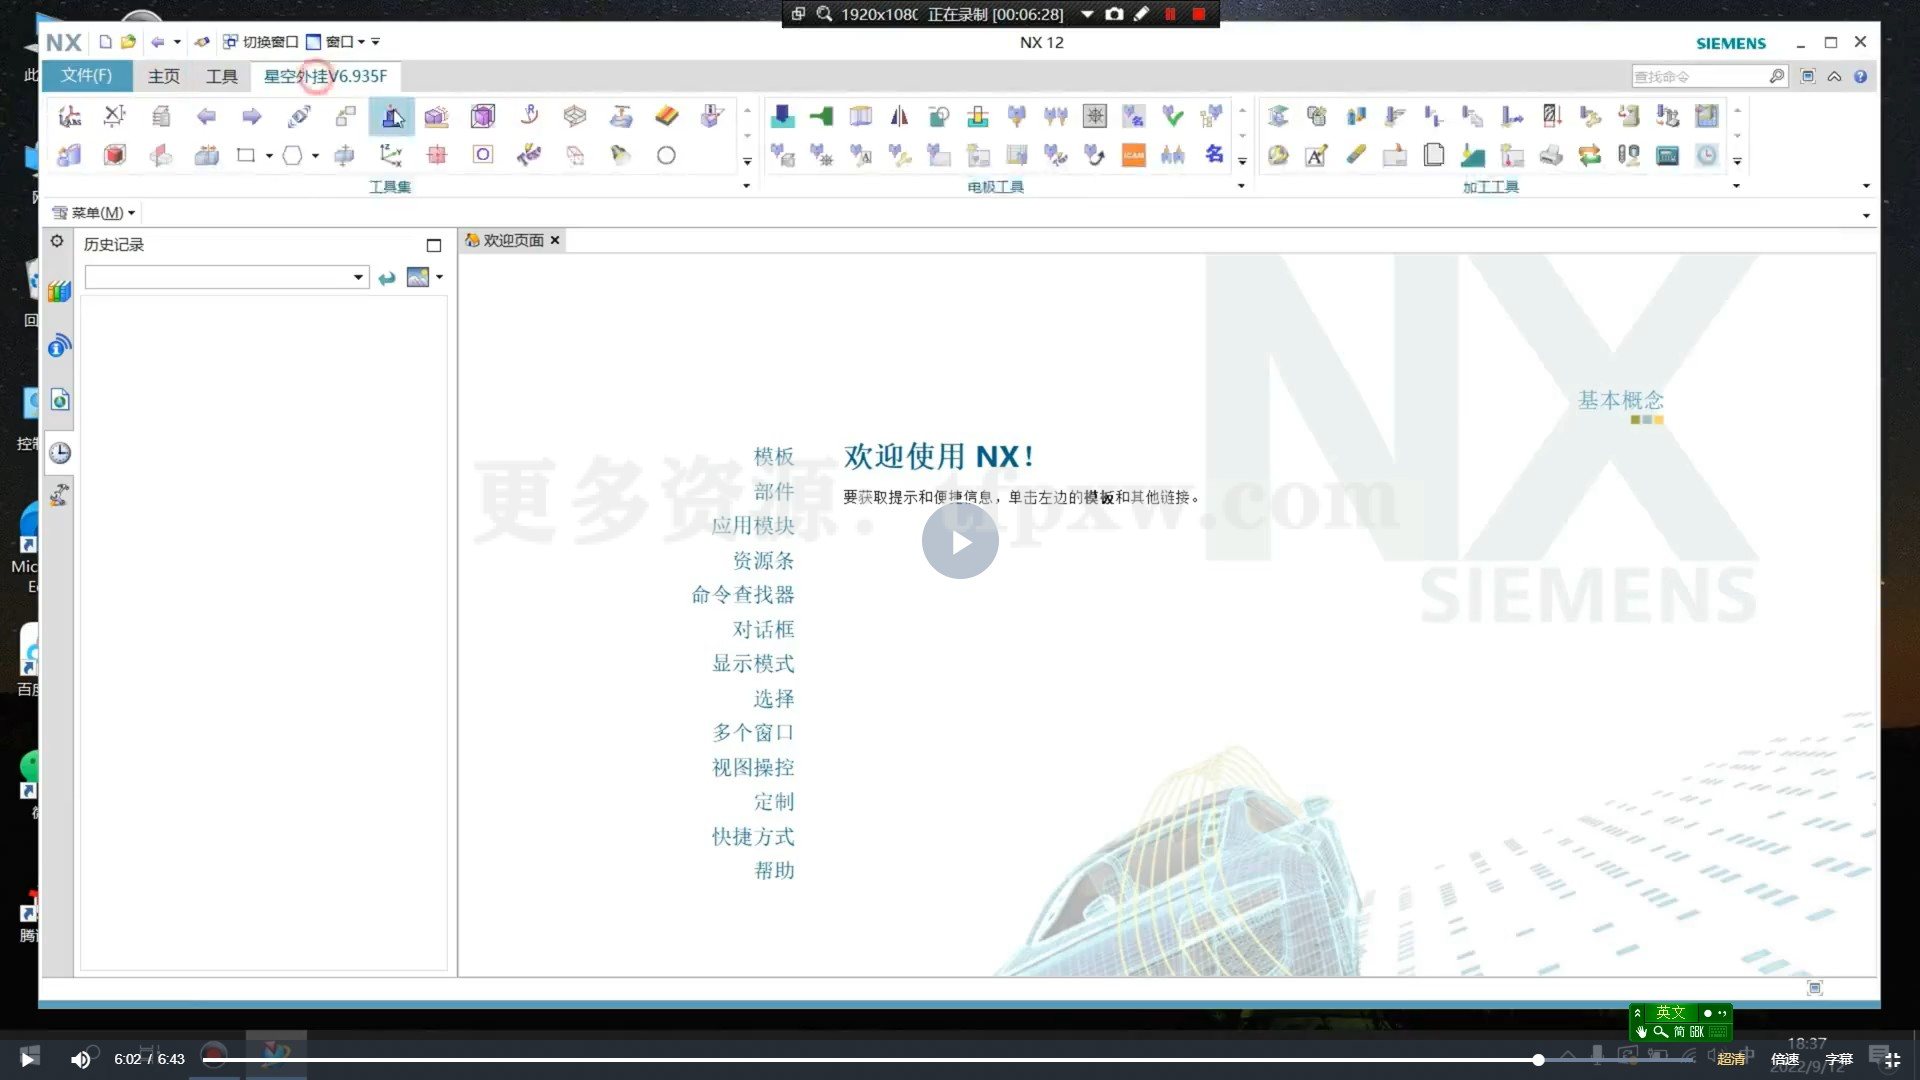Open the clock-shaped tool in 加工工具 group

pos(1706,155)
